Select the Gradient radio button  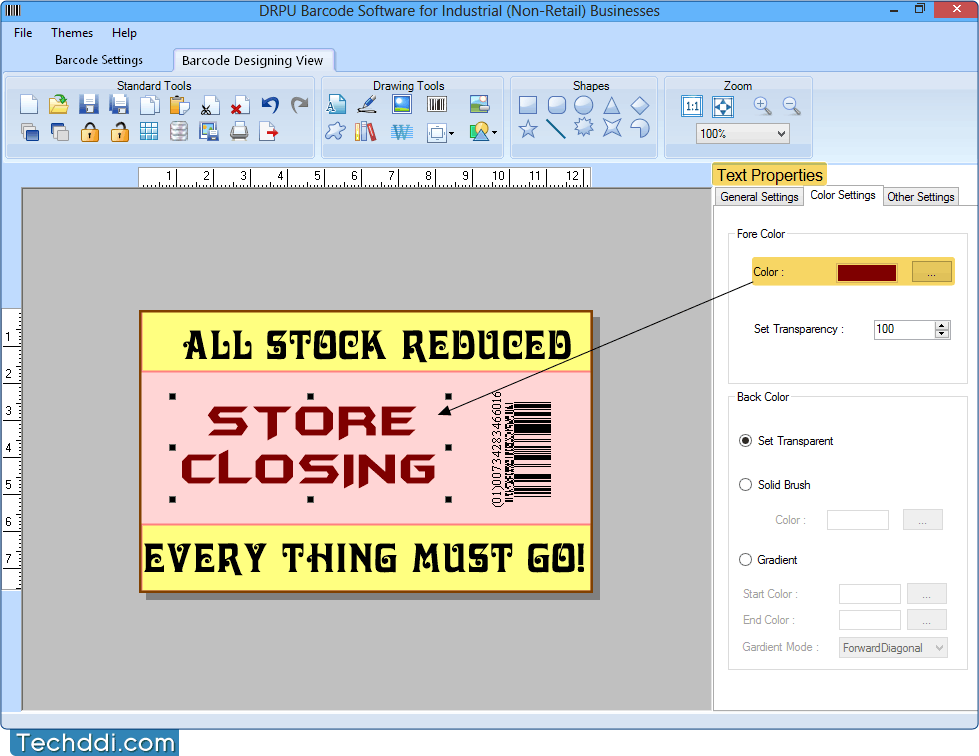pyautogui.click(x=745, y=559)
